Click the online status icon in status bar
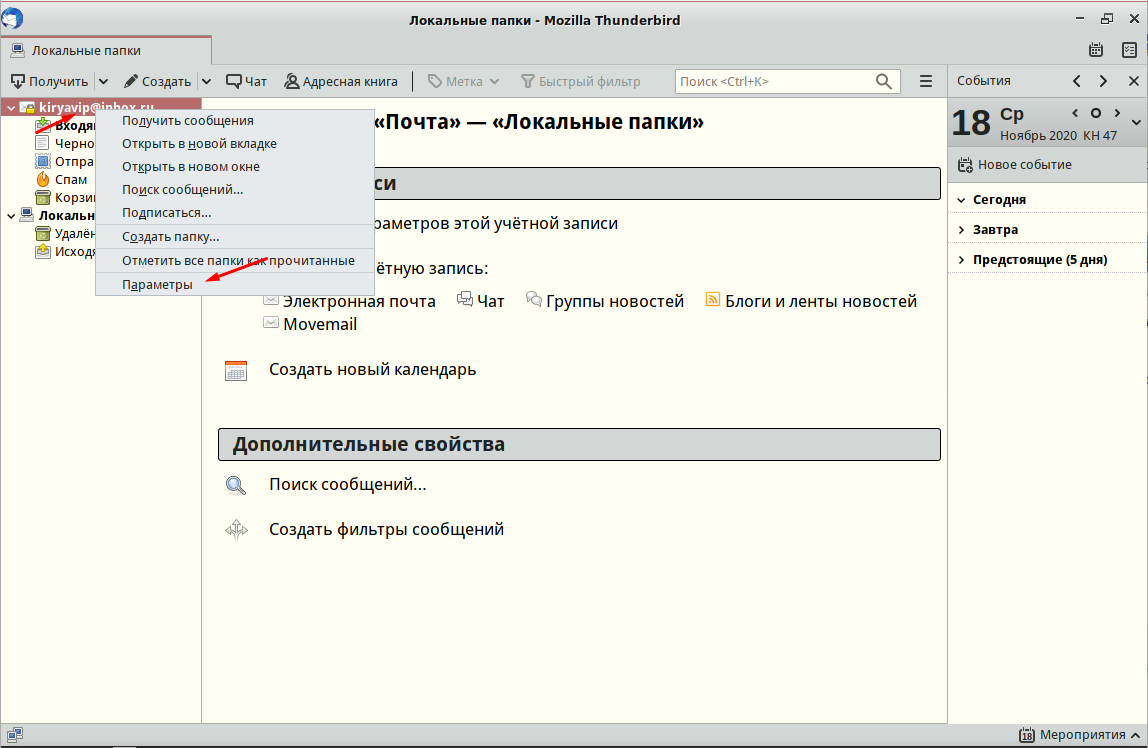 pyautogui.click(x=15, y=734)
